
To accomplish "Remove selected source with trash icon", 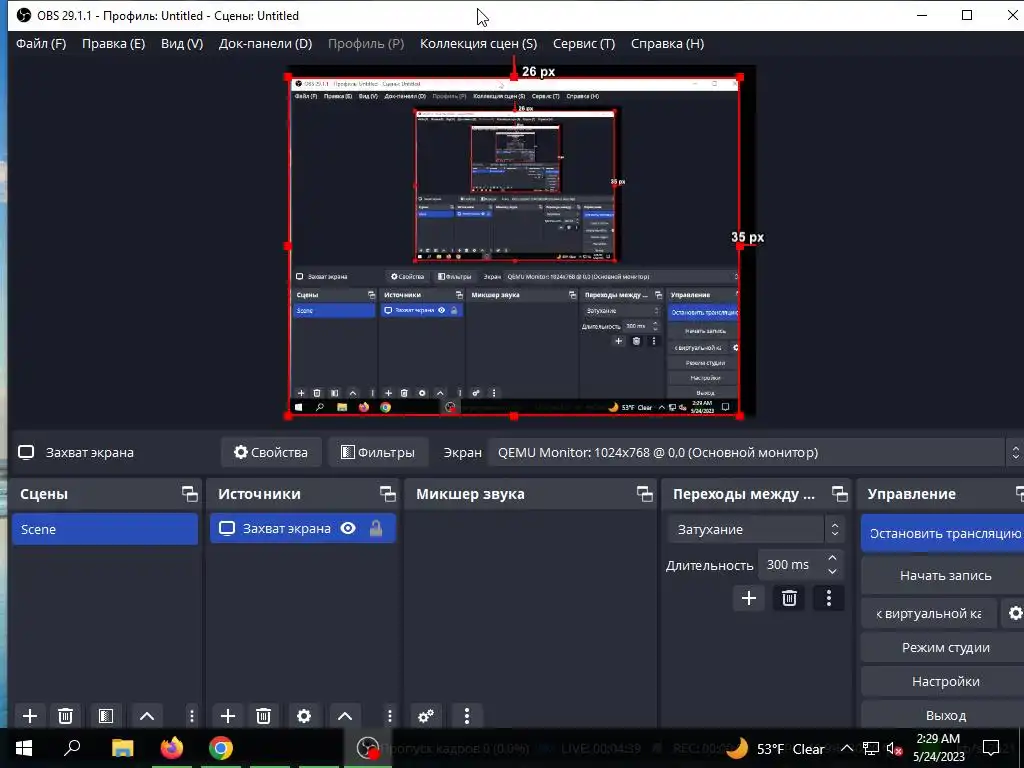I will tap(263, 716).
